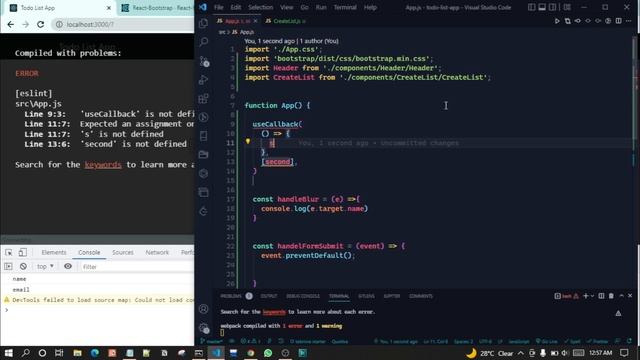Viewport: 640px width, 360px height.
Task: Open WhatsApp from the taskbar
Action: (x=268, y=353)
